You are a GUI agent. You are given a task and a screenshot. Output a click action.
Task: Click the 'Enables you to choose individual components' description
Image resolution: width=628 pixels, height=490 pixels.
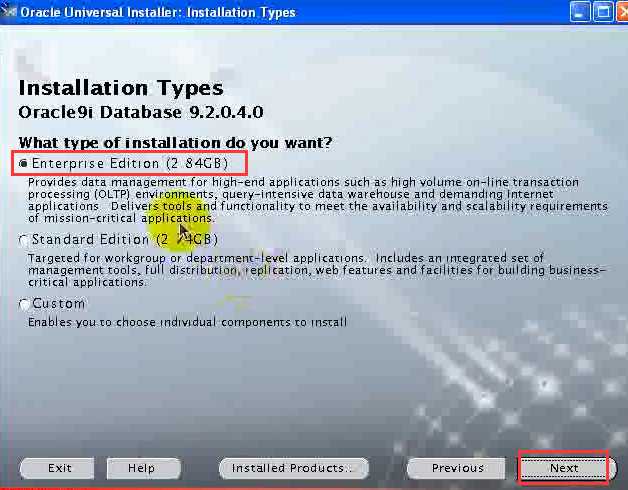point(187,322)
